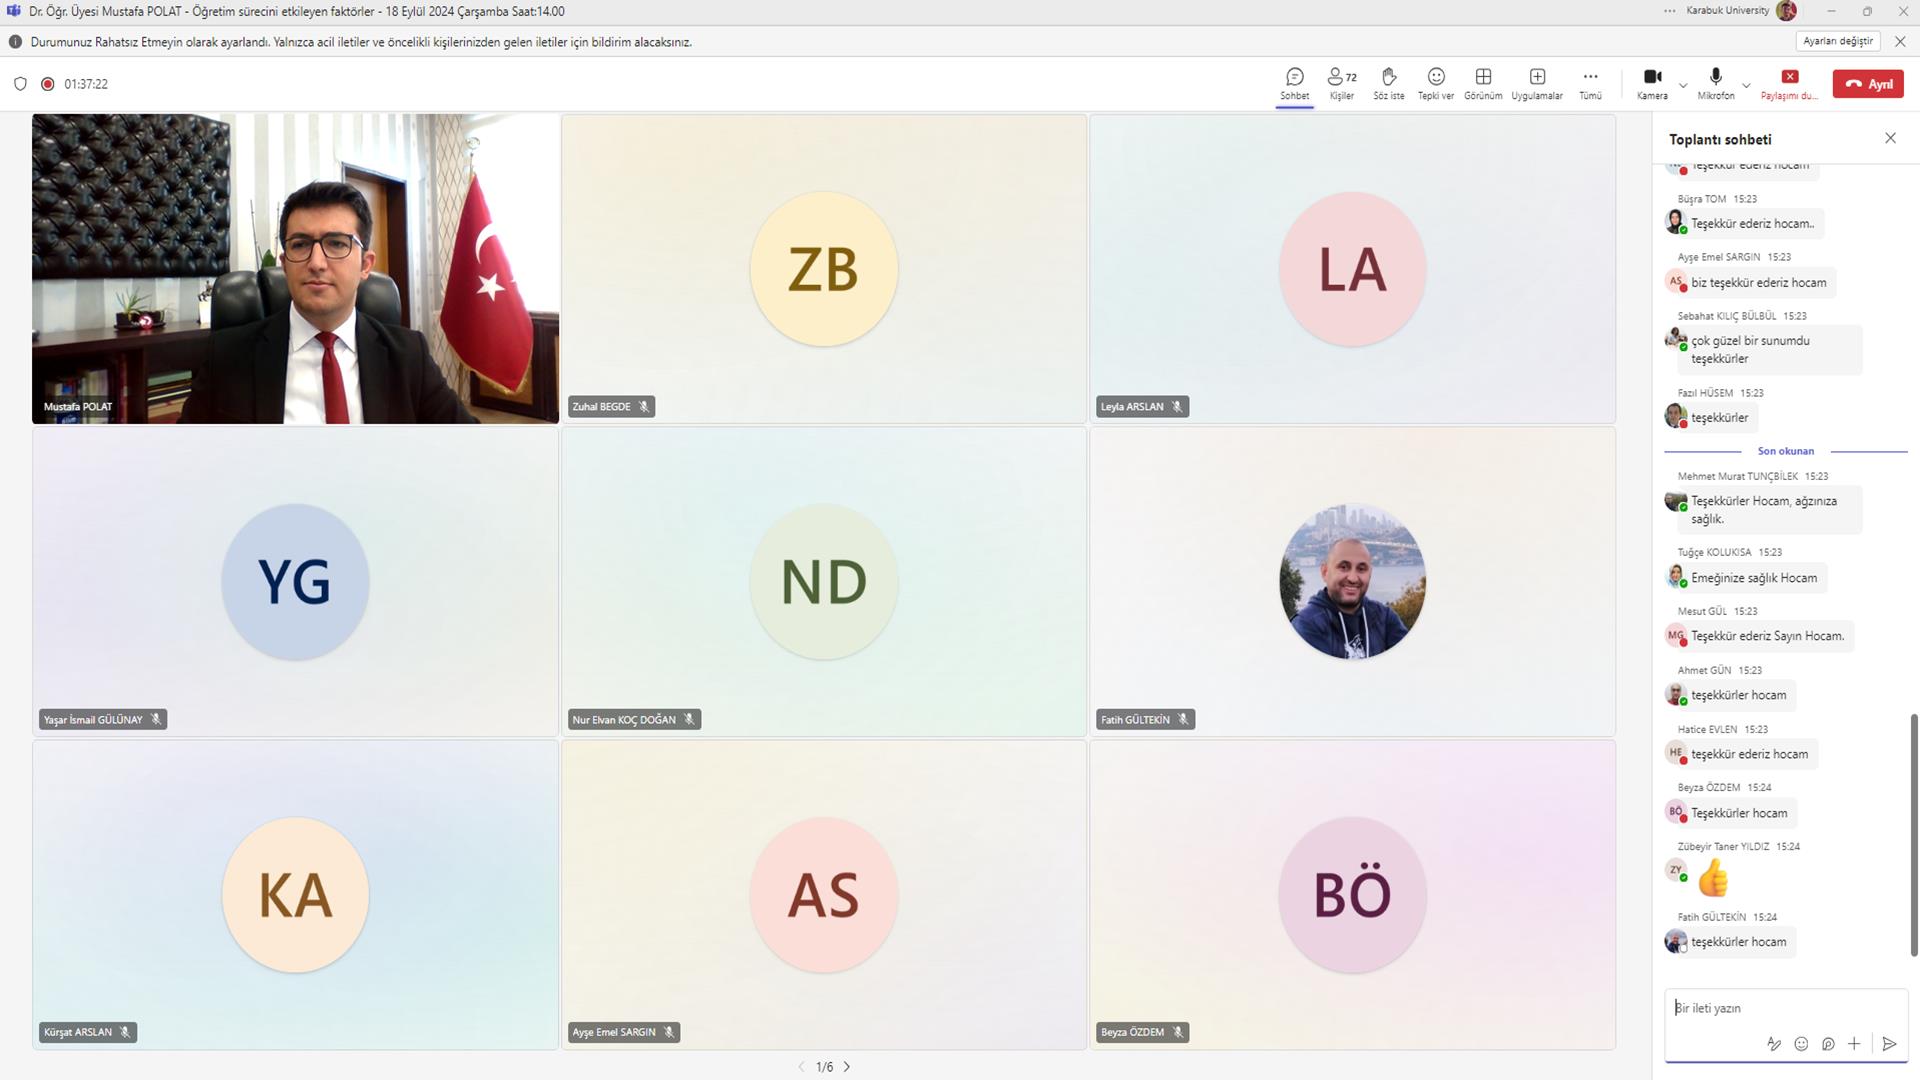
Task: Click the chat panel scrollbar
Action: click(x=1914, y=835)
